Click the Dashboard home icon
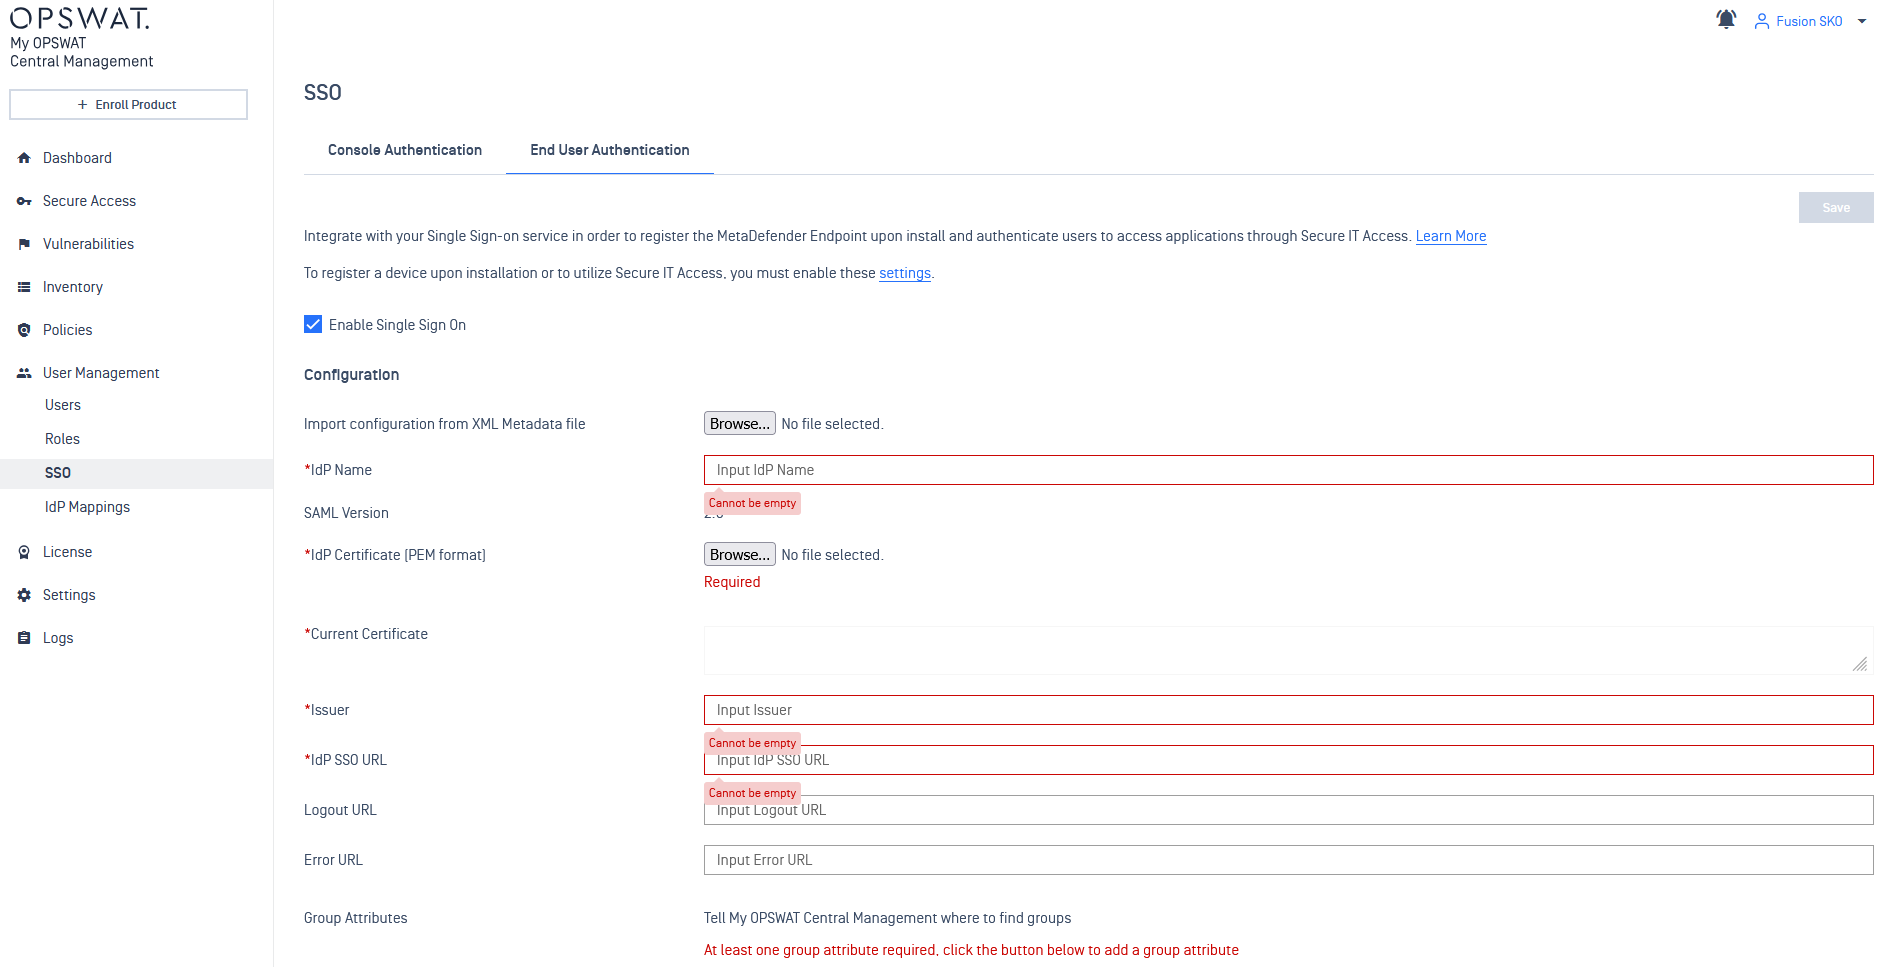Image resolution: width=1885 pixels, height=967 pixels. tap(24, 158)
